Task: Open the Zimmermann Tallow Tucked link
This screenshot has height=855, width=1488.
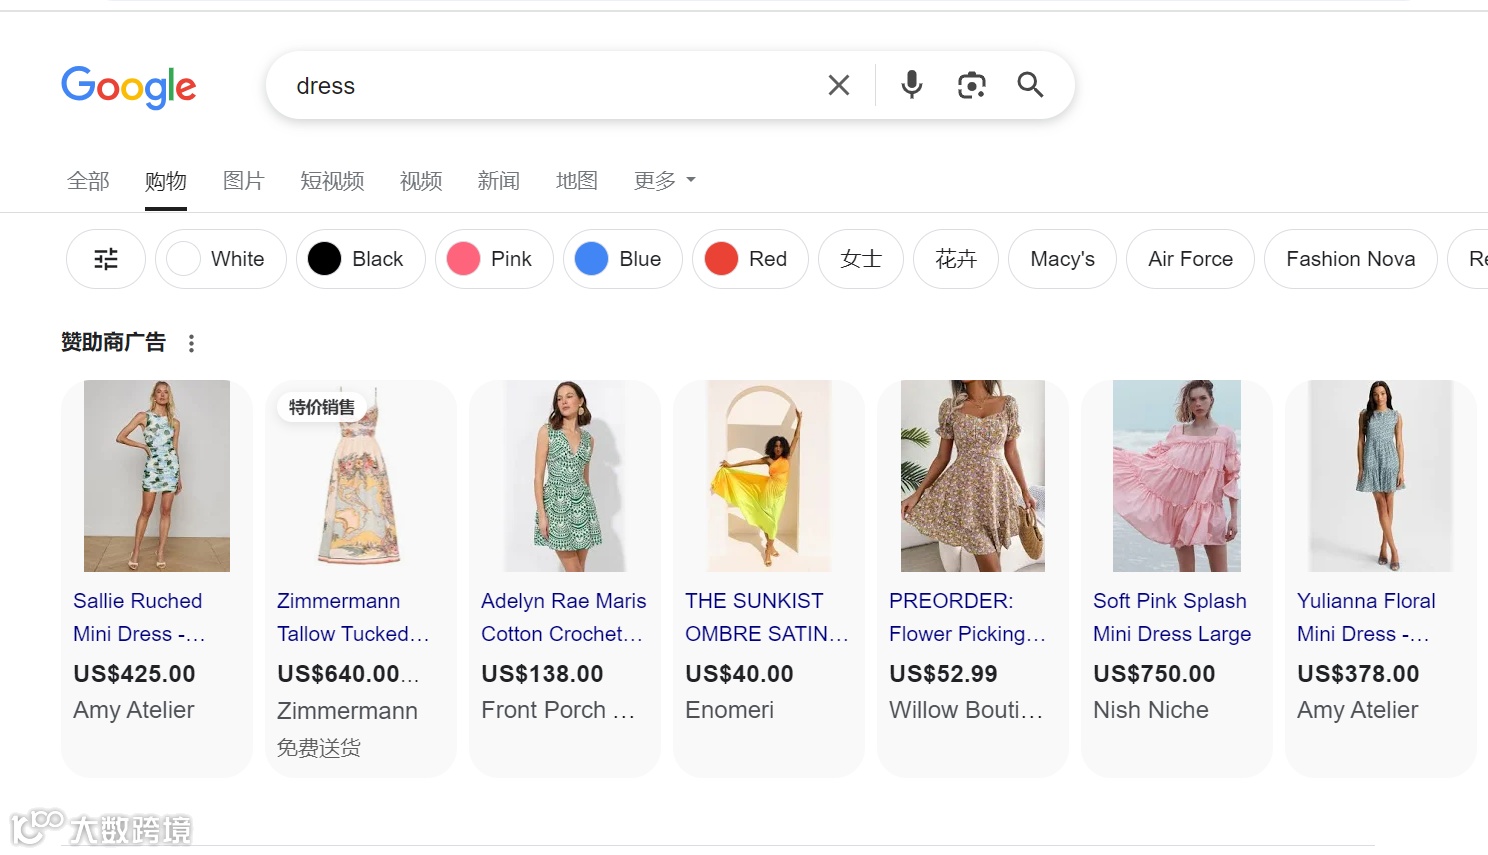Action: click(353, 617)
